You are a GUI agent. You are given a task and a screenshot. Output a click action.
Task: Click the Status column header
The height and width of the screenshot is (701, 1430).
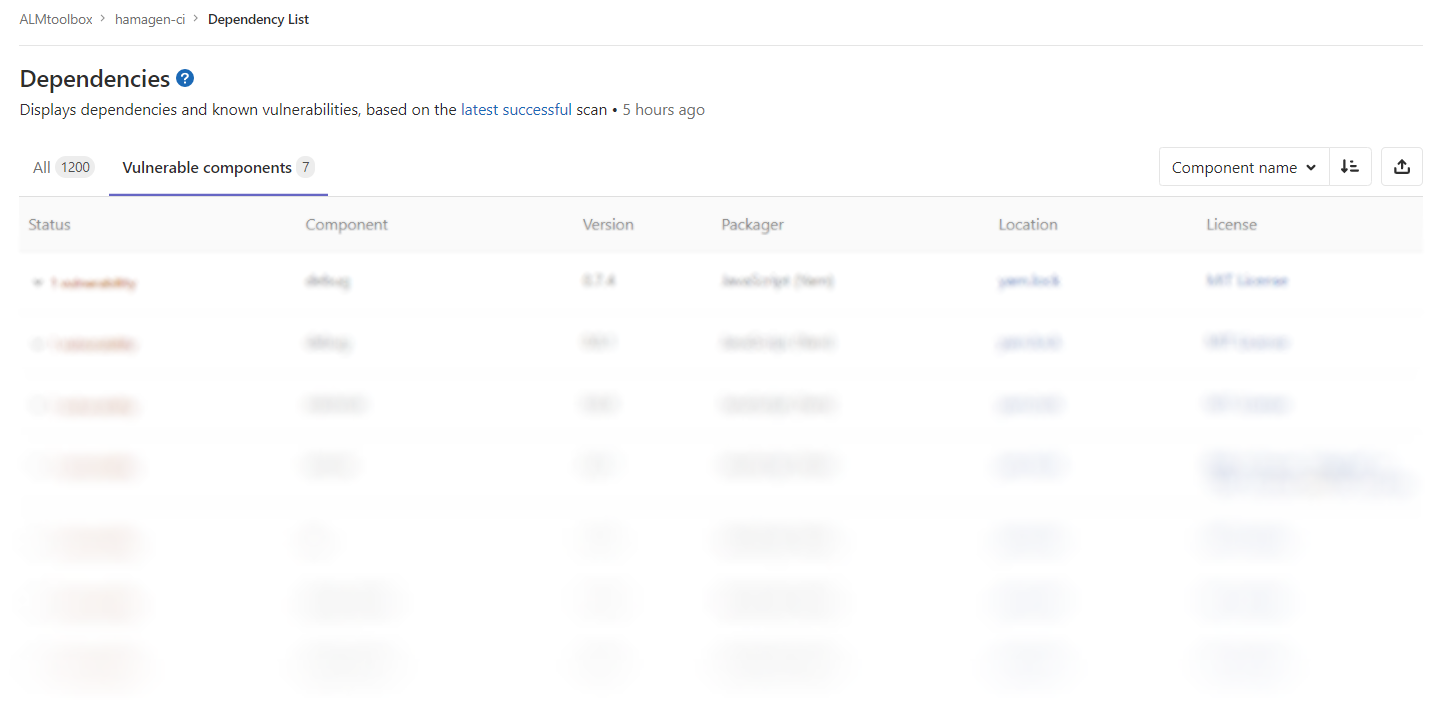[50, 224]
